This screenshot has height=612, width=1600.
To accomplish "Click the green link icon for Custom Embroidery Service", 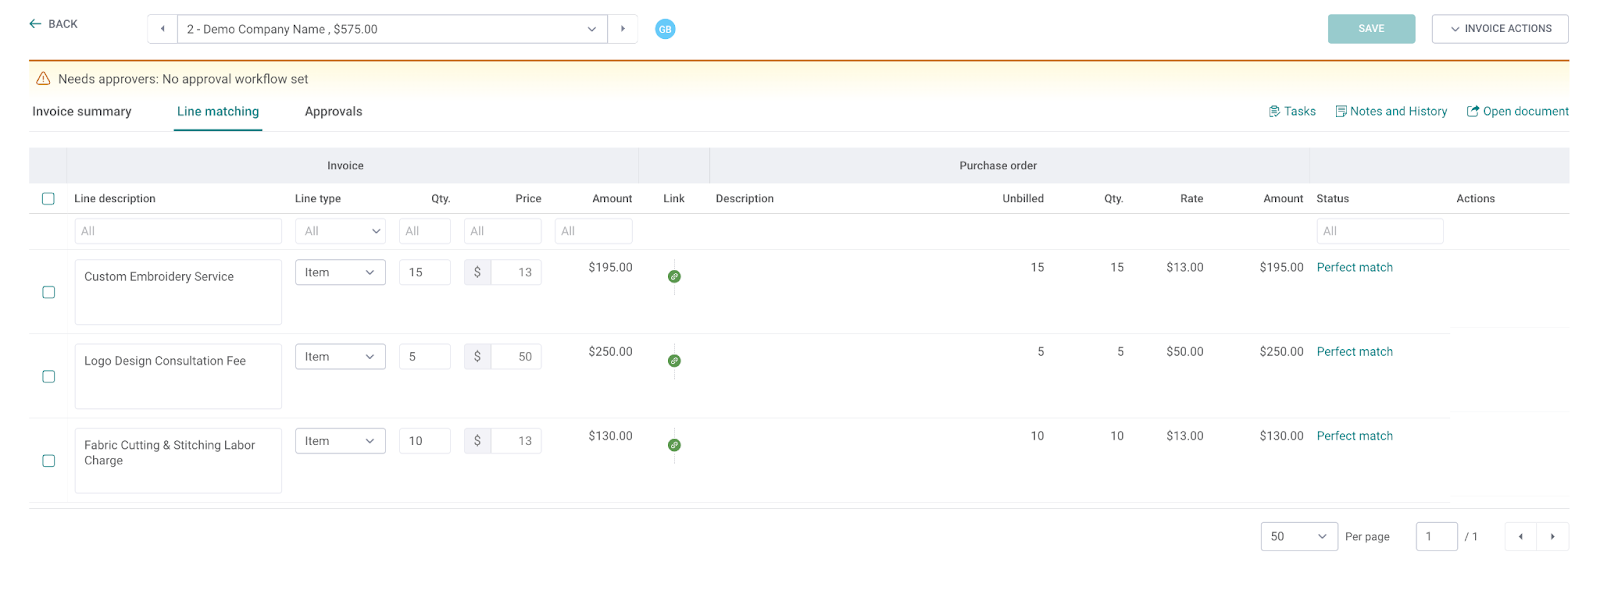I will (674, 276).
